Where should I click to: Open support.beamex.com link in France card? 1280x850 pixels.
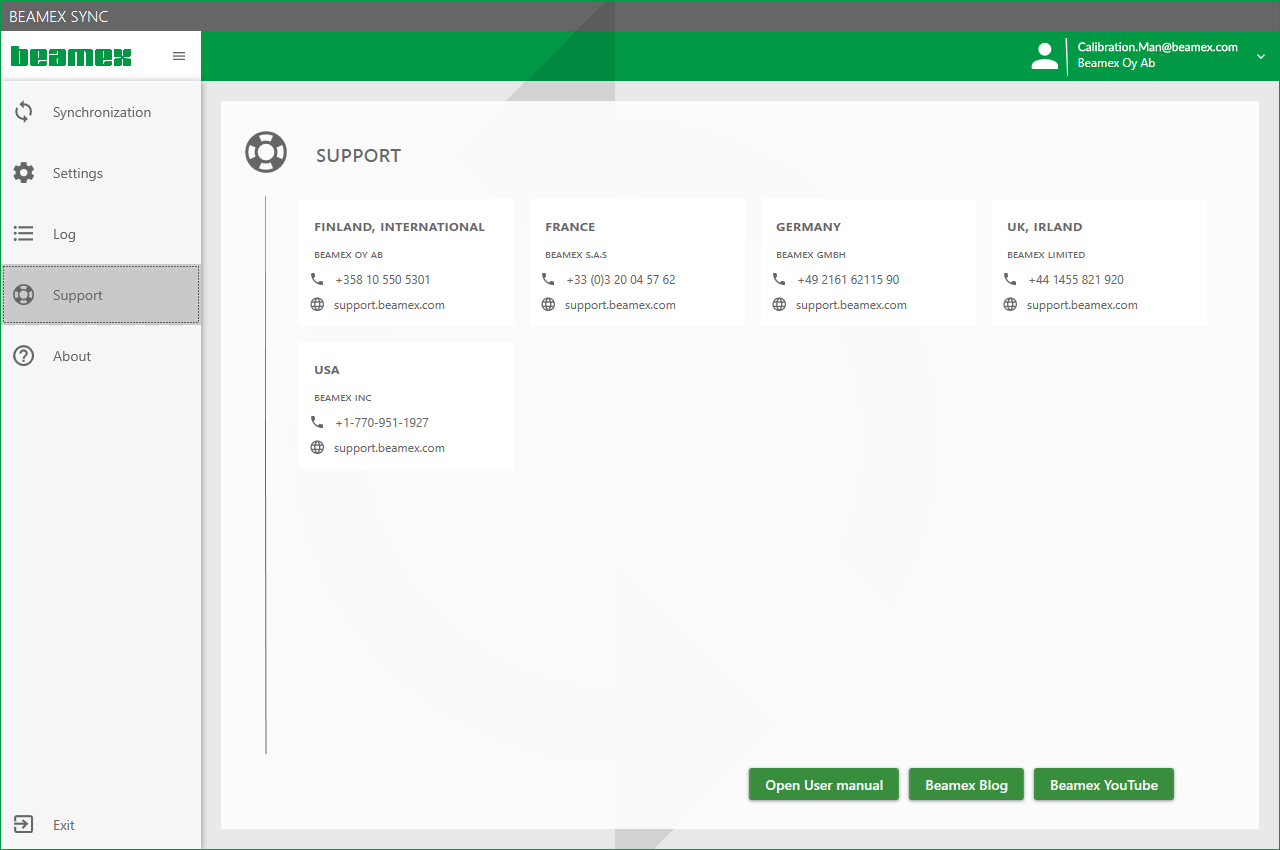(620, 305)
